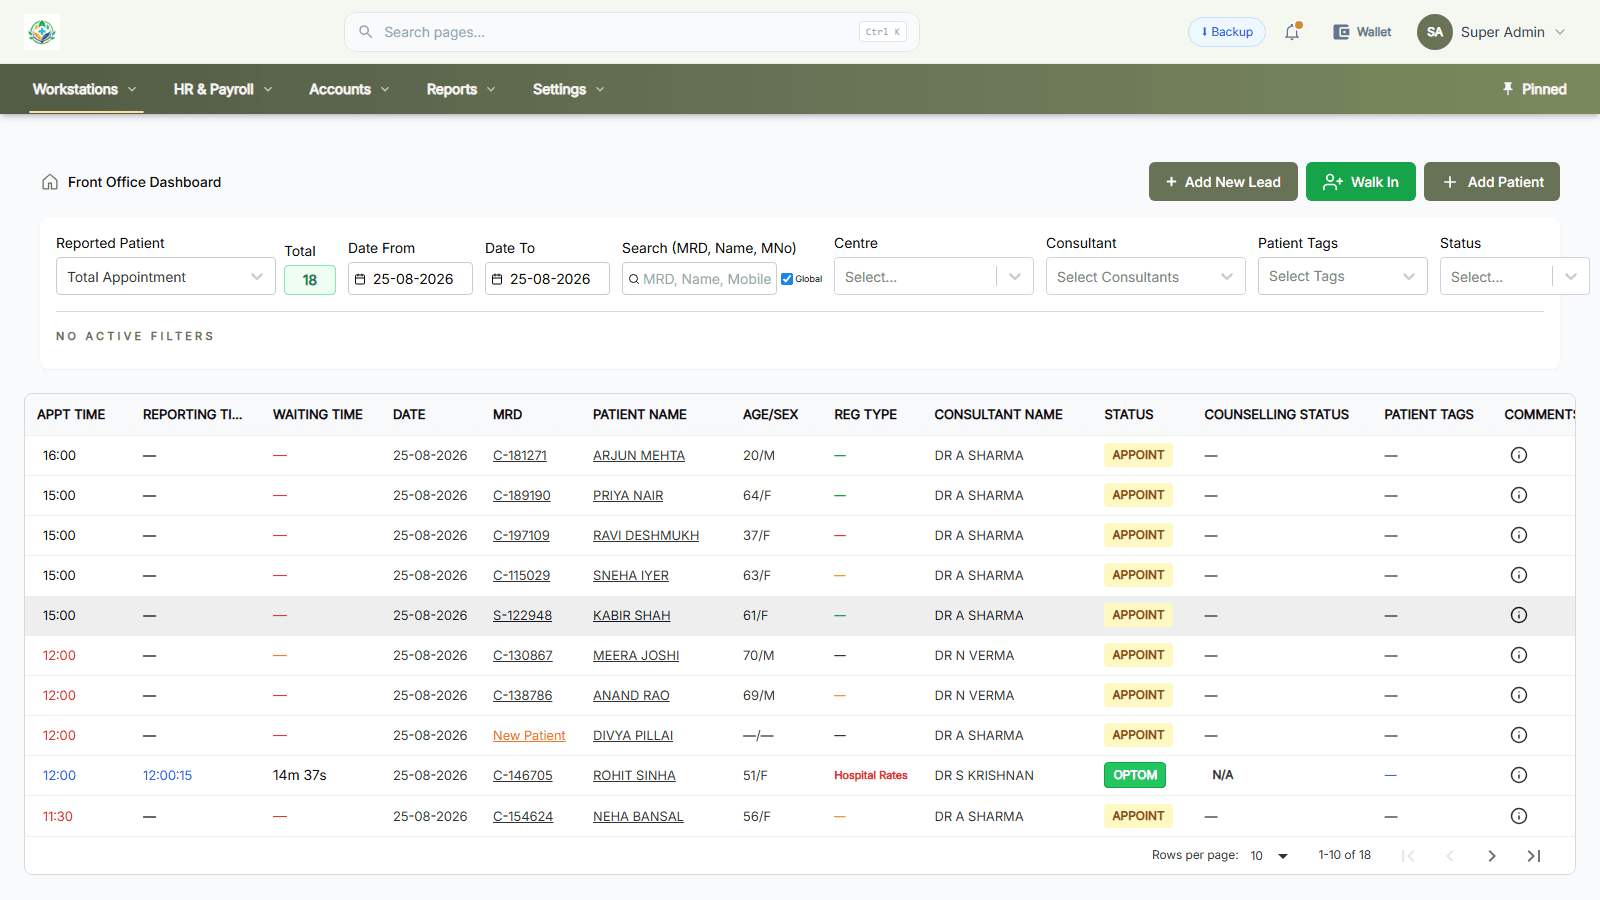Click Date From field 25-08-2026
Viewport: 1600px width, 900px height.
[410, 279]
